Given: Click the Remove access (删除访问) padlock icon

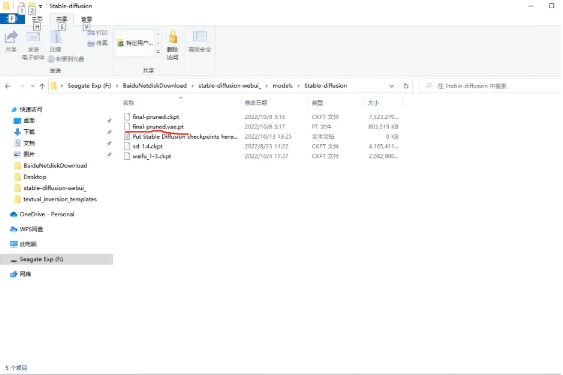Looking at the screenshot, I should [173, 37].
